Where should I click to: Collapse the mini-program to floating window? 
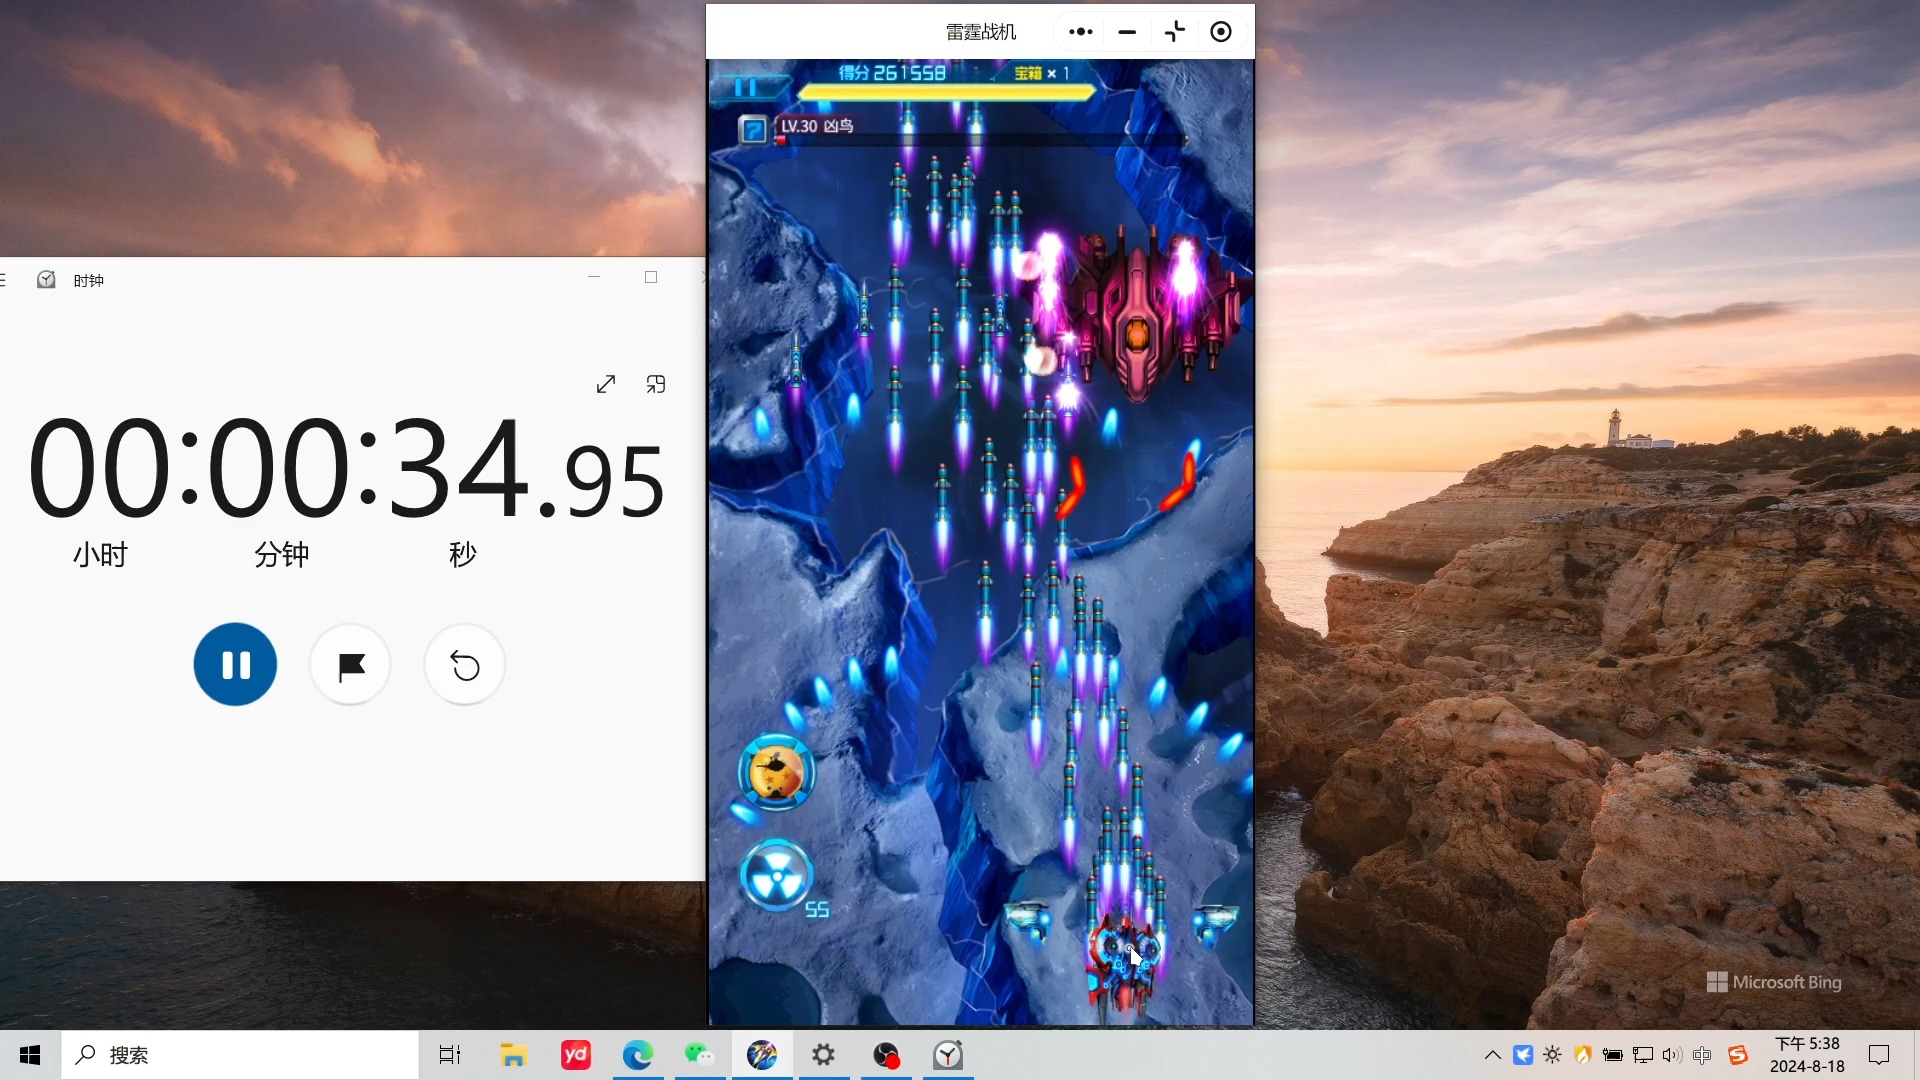[1175, 32]
